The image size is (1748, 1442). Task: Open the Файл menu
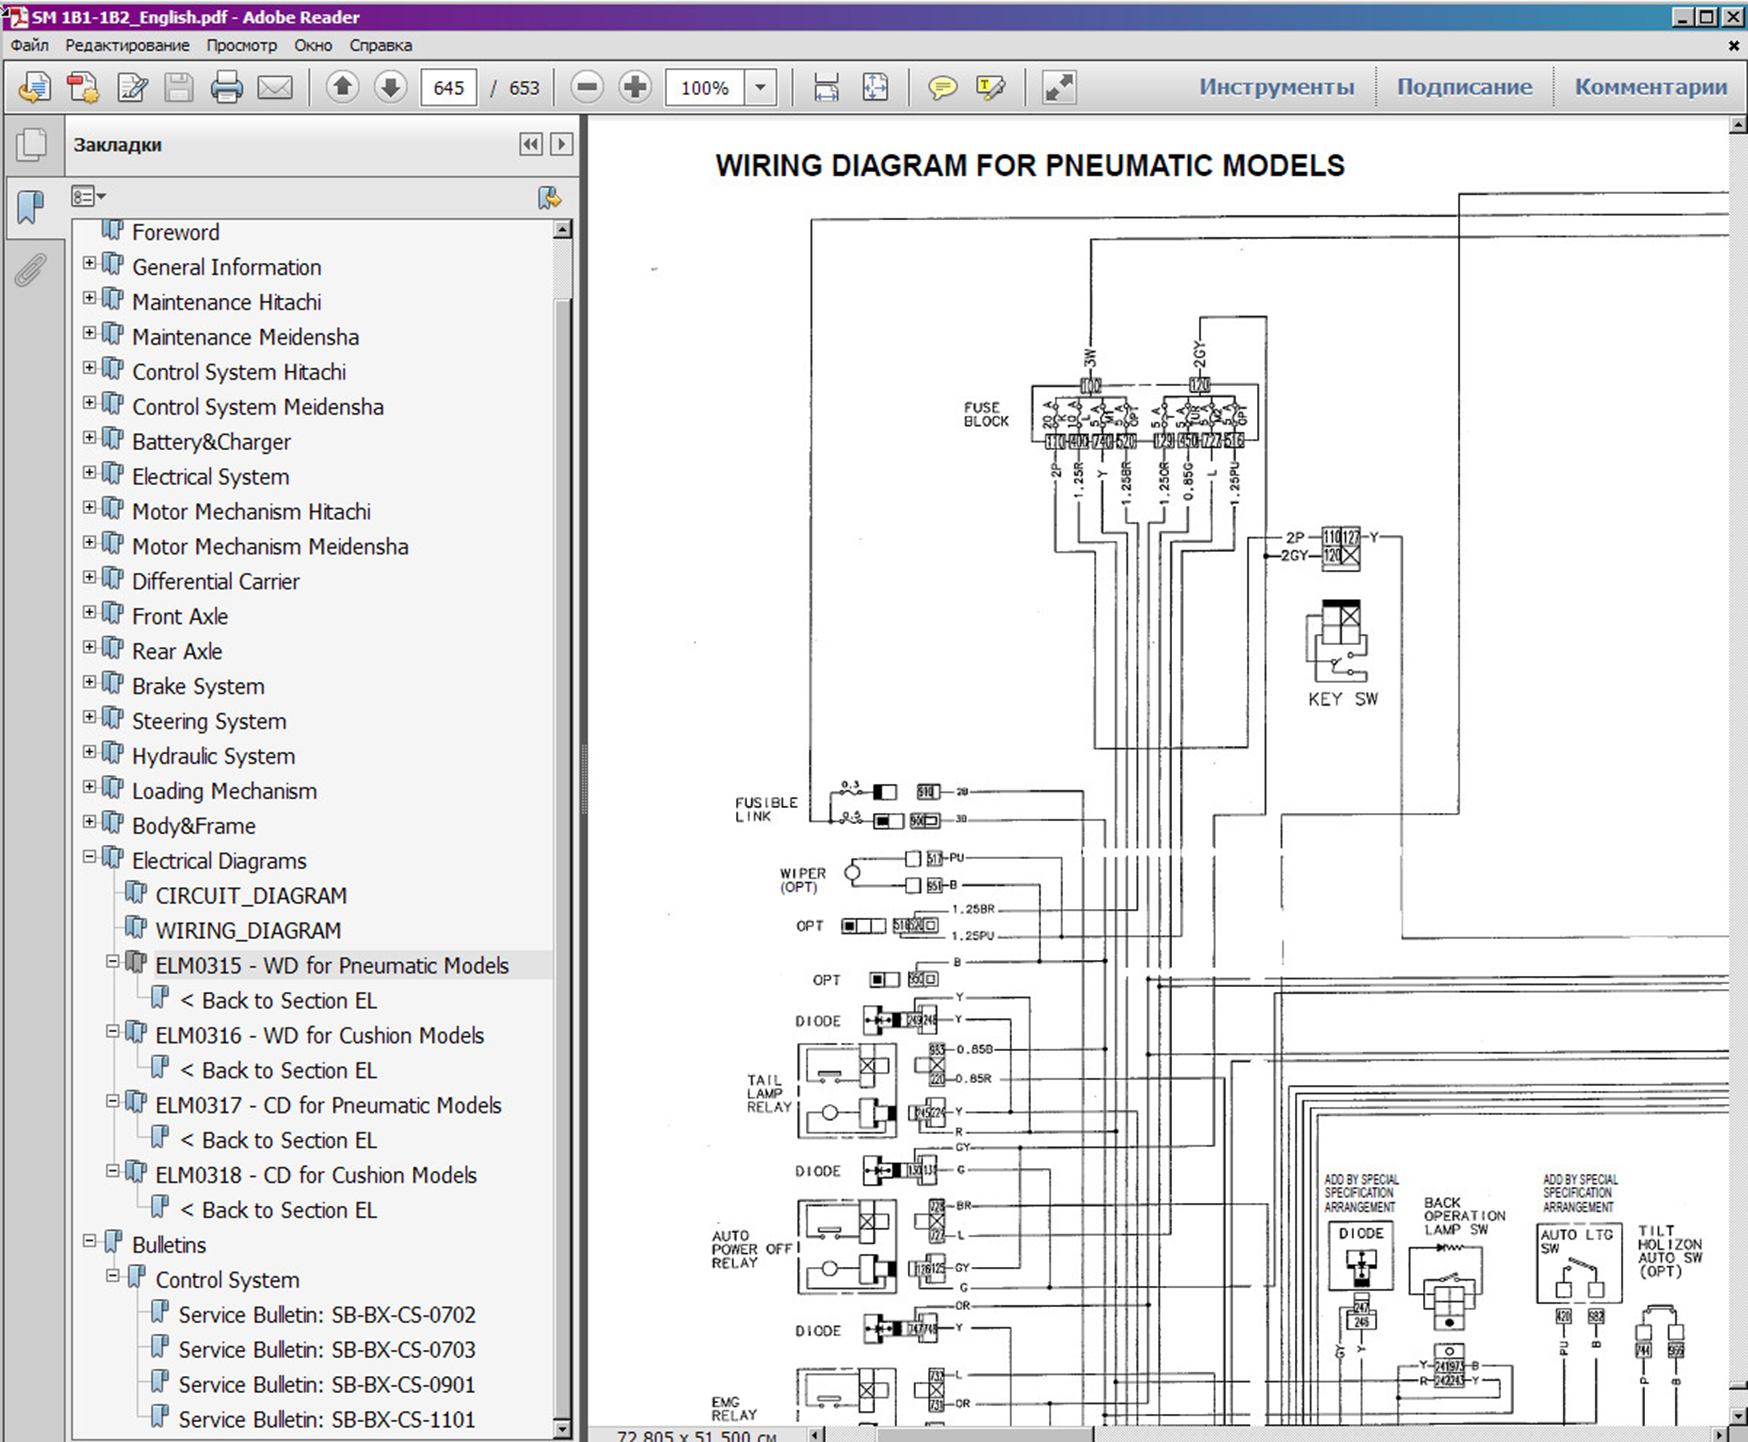(x=30, y=45)
